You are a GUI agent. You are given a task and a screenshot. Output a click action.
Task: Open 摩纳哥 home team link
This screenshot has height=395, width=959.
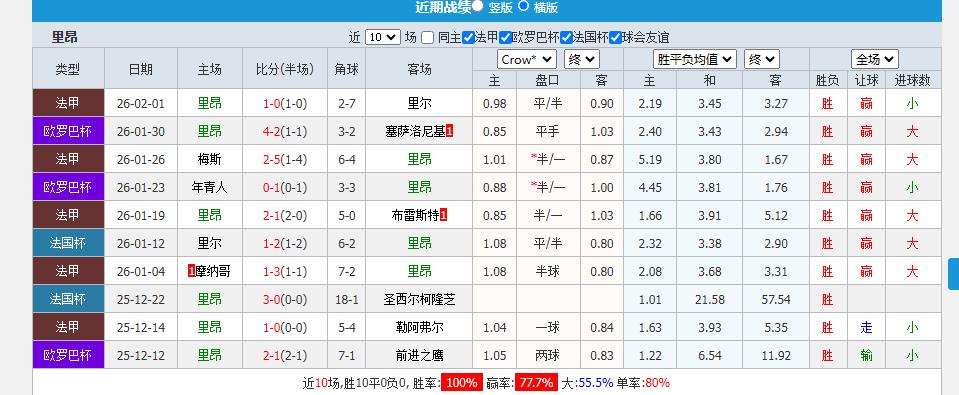coord(213,271)
